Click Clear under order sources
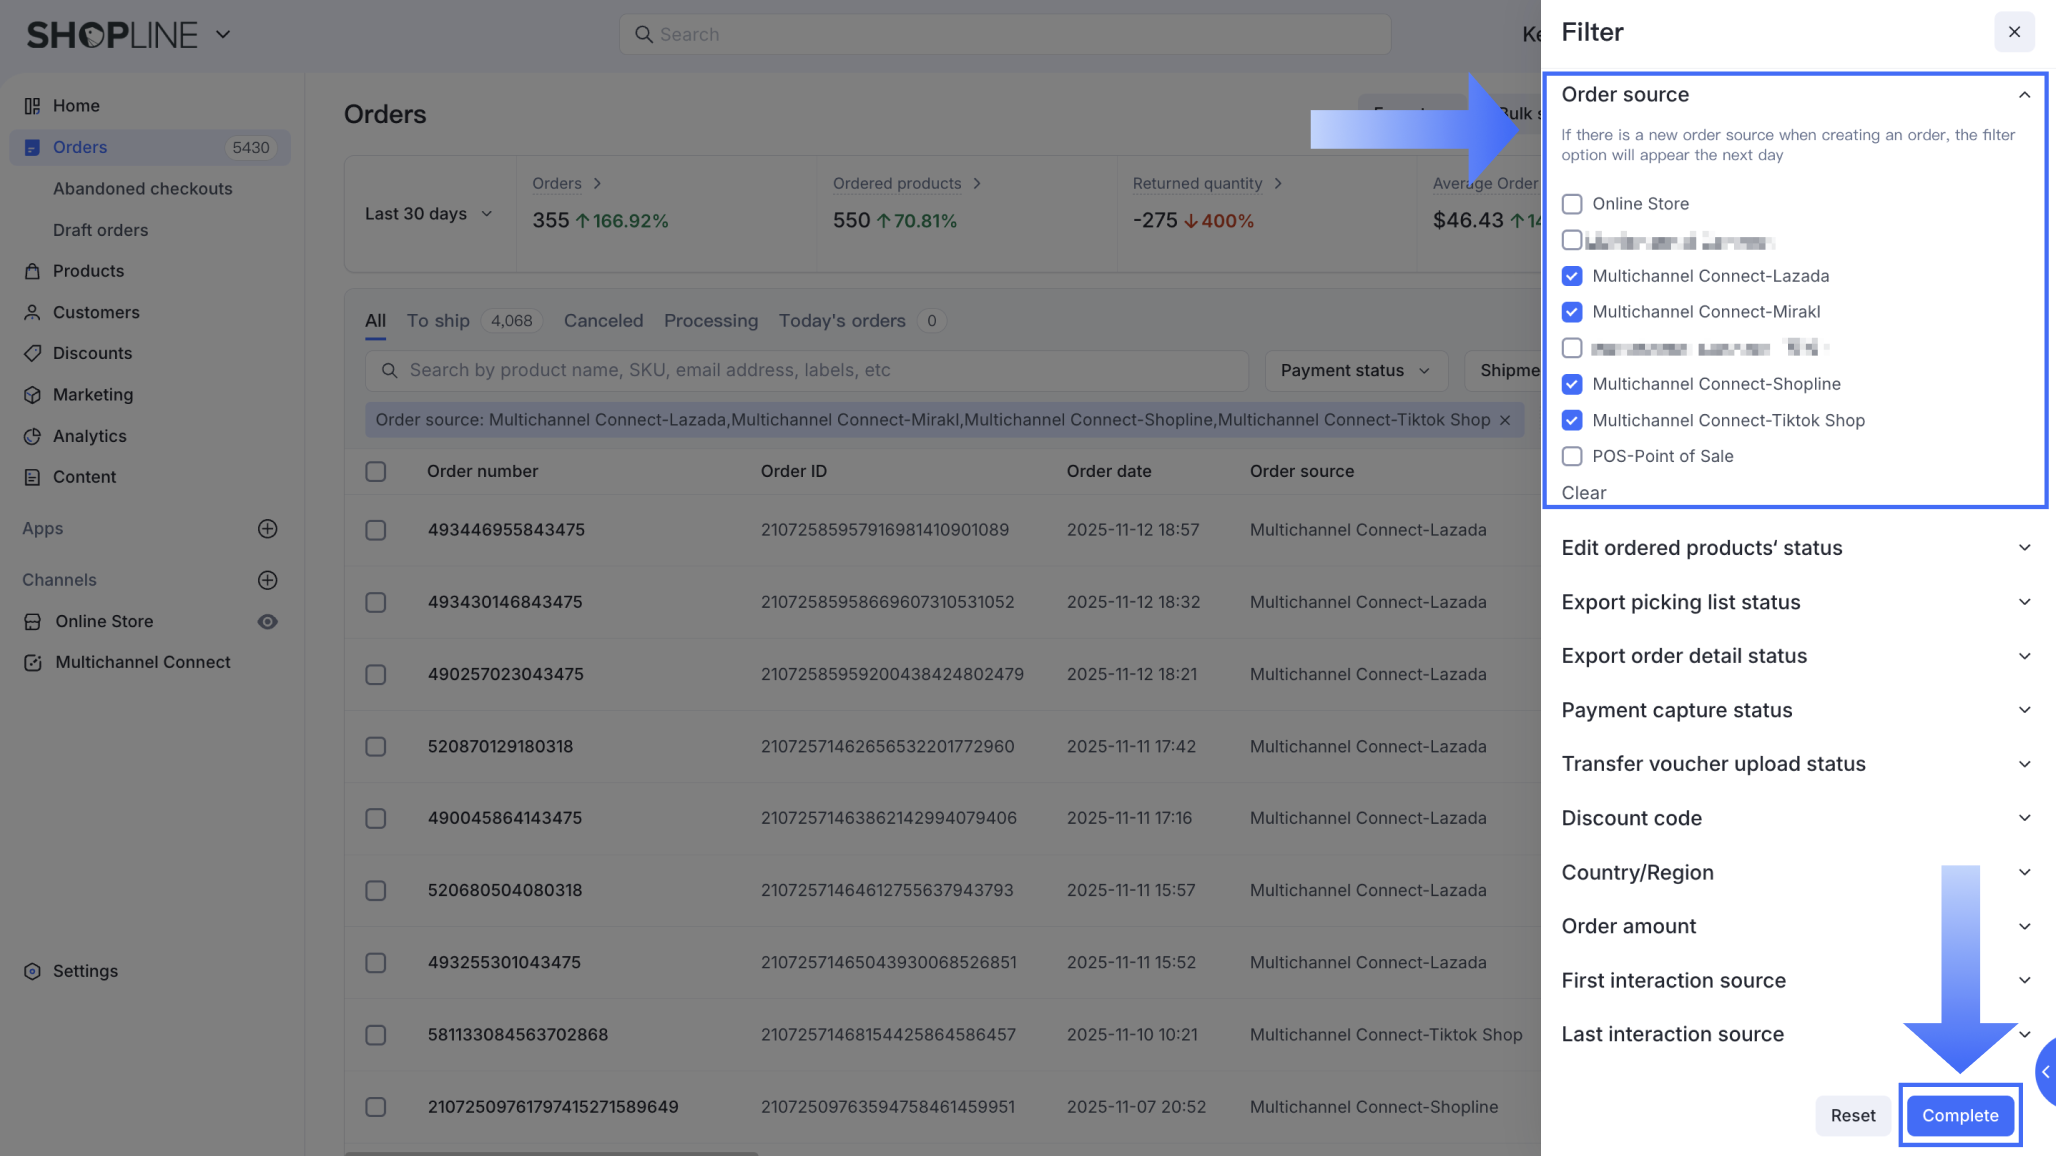Image resolution: width=2056 pixels, height=1156 pixels. click(1584, 493)
